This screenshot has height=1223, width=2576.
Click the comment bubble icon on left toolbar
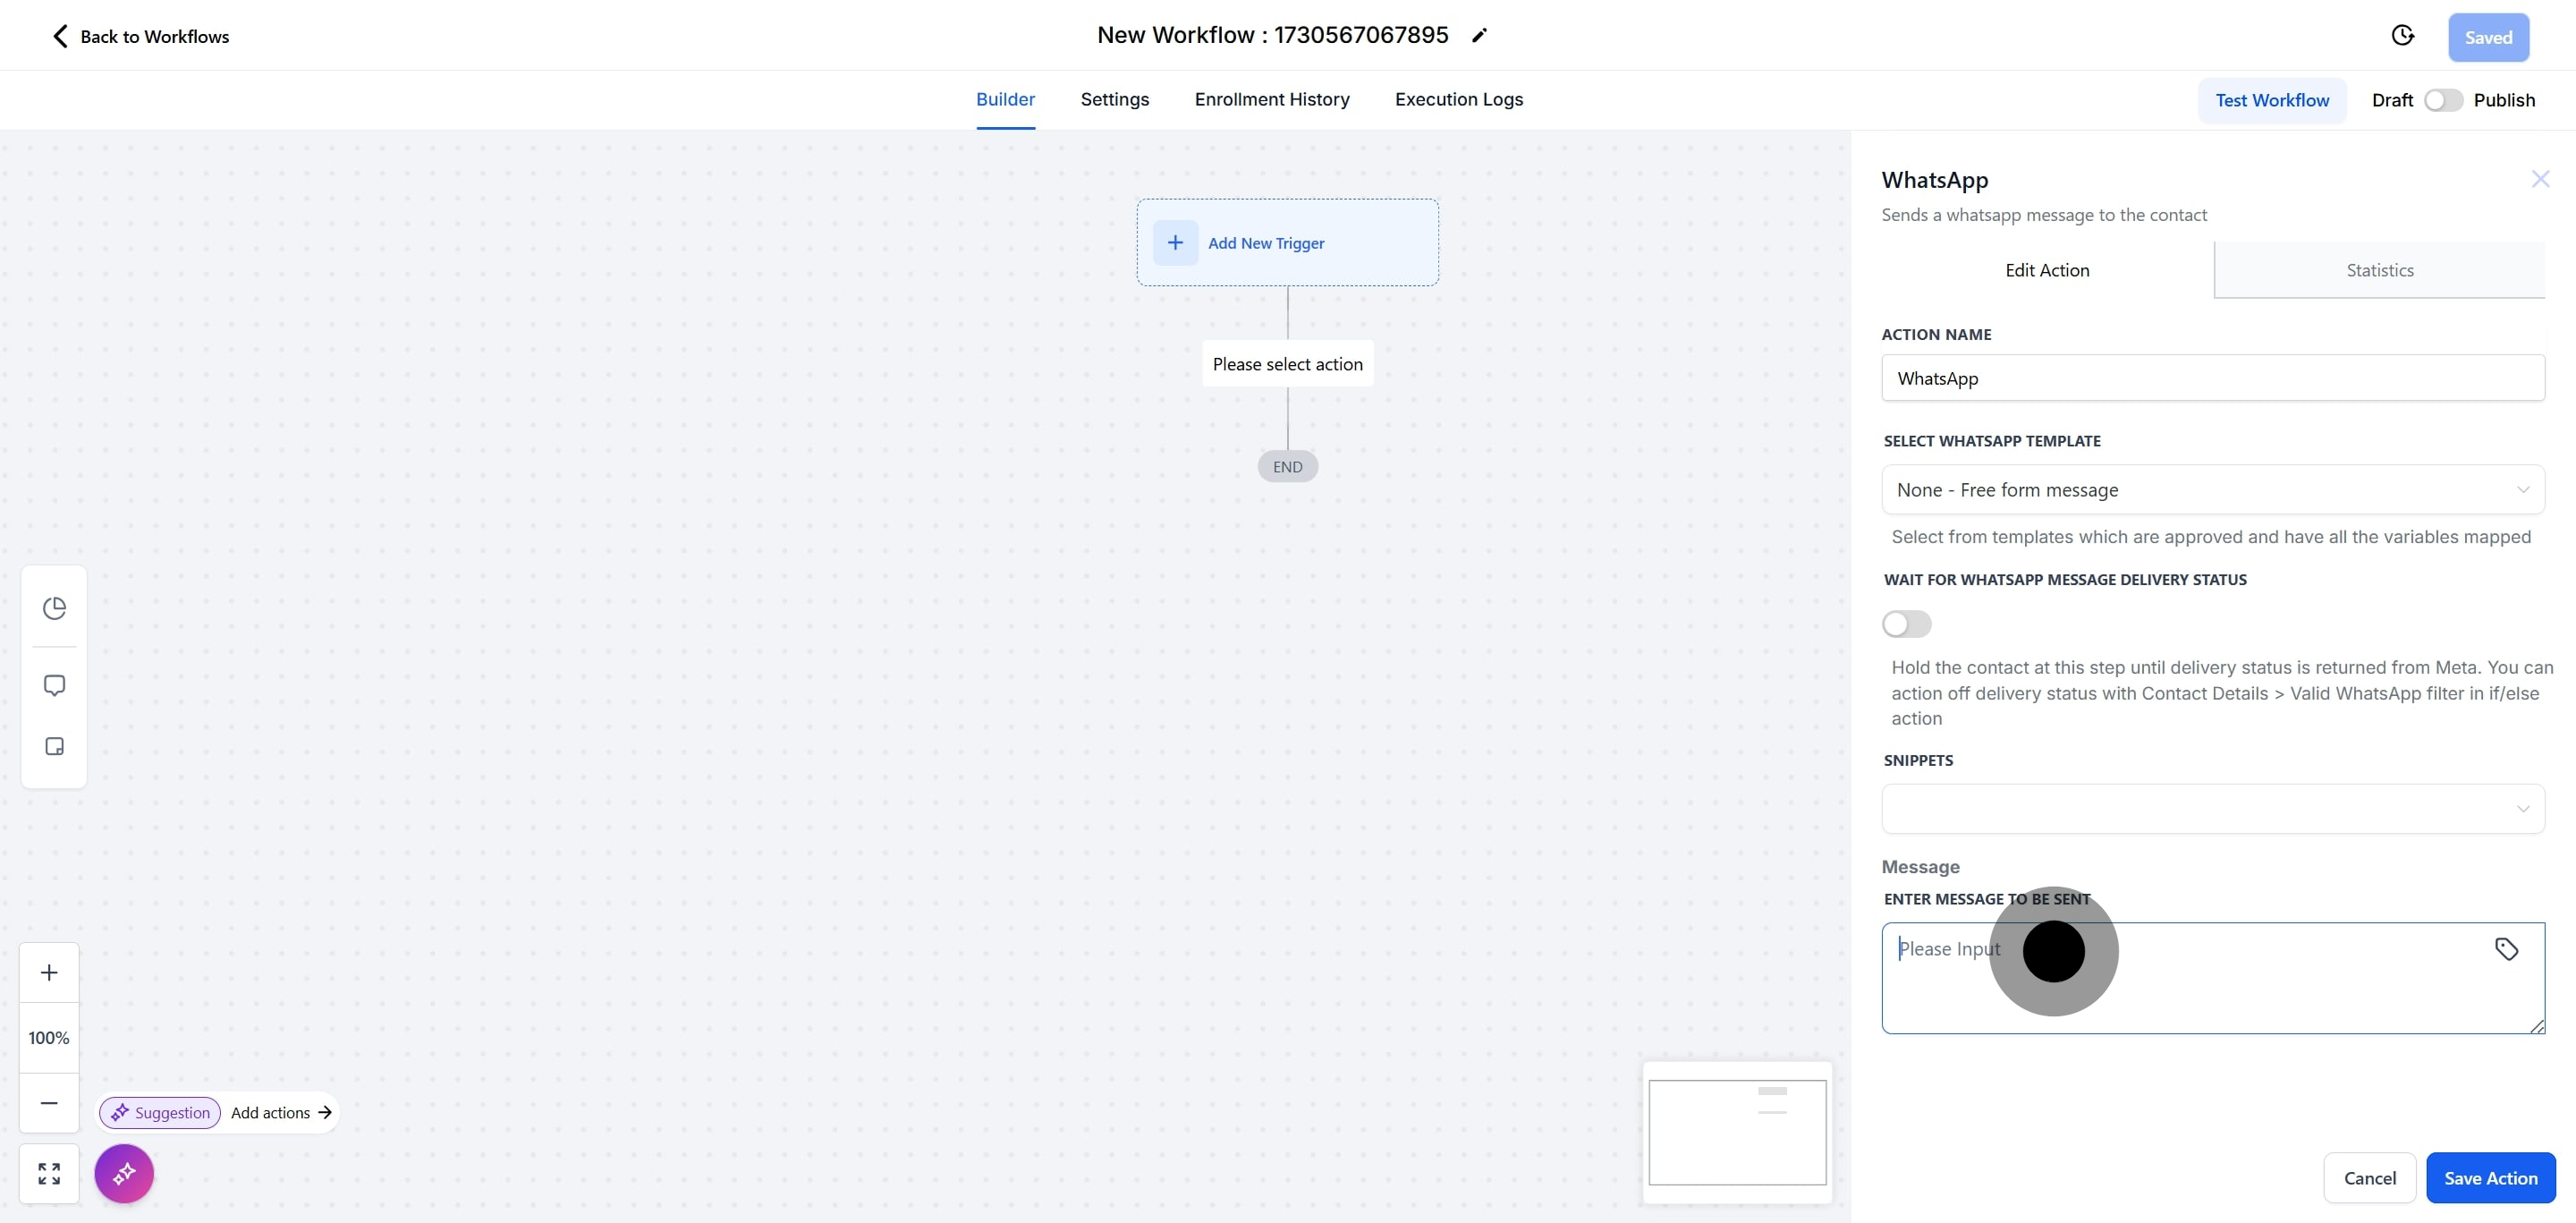point(54,685)
